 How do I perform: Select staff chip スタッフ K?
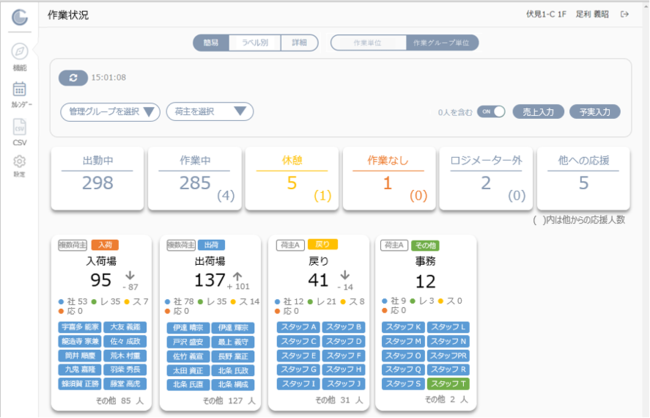403,327
